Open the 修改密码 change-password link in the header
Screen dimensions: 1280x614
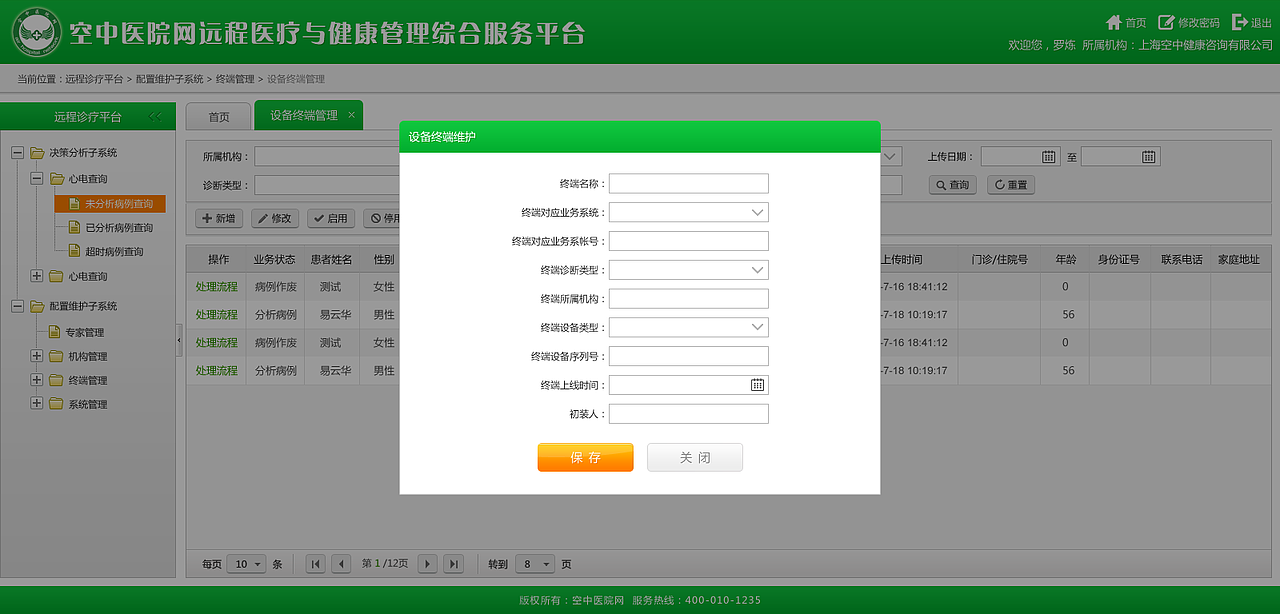pos(1189,22)
